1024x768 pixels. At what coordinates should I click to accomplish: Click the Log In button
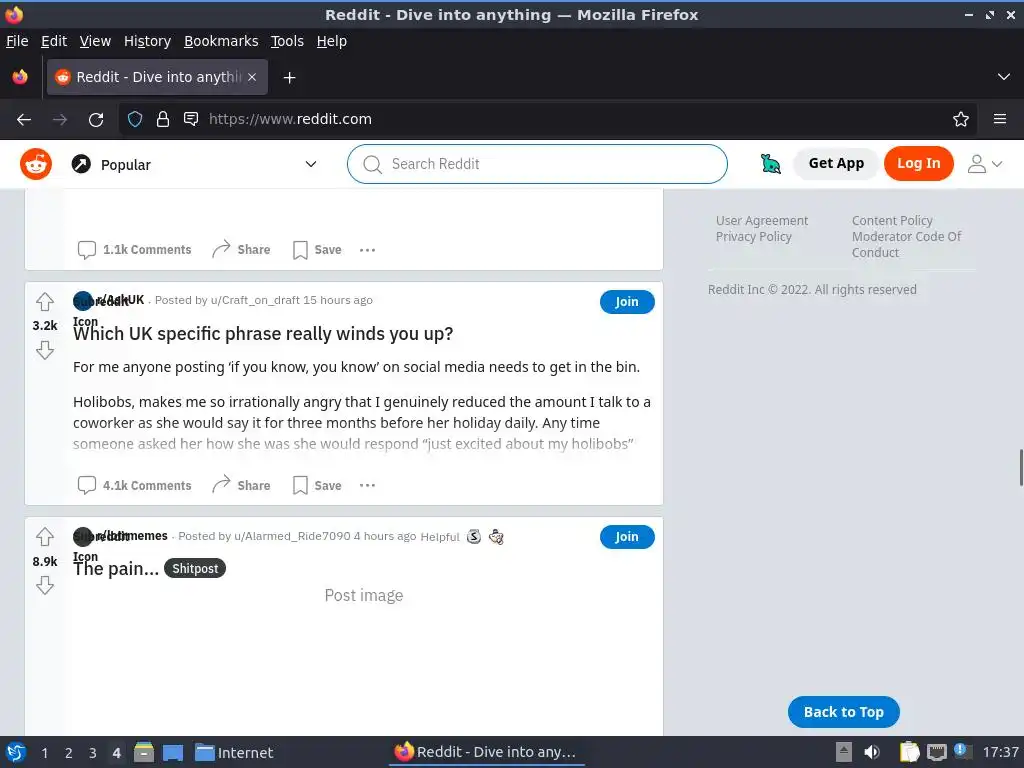pyautogui.click(x=918, y=163)
